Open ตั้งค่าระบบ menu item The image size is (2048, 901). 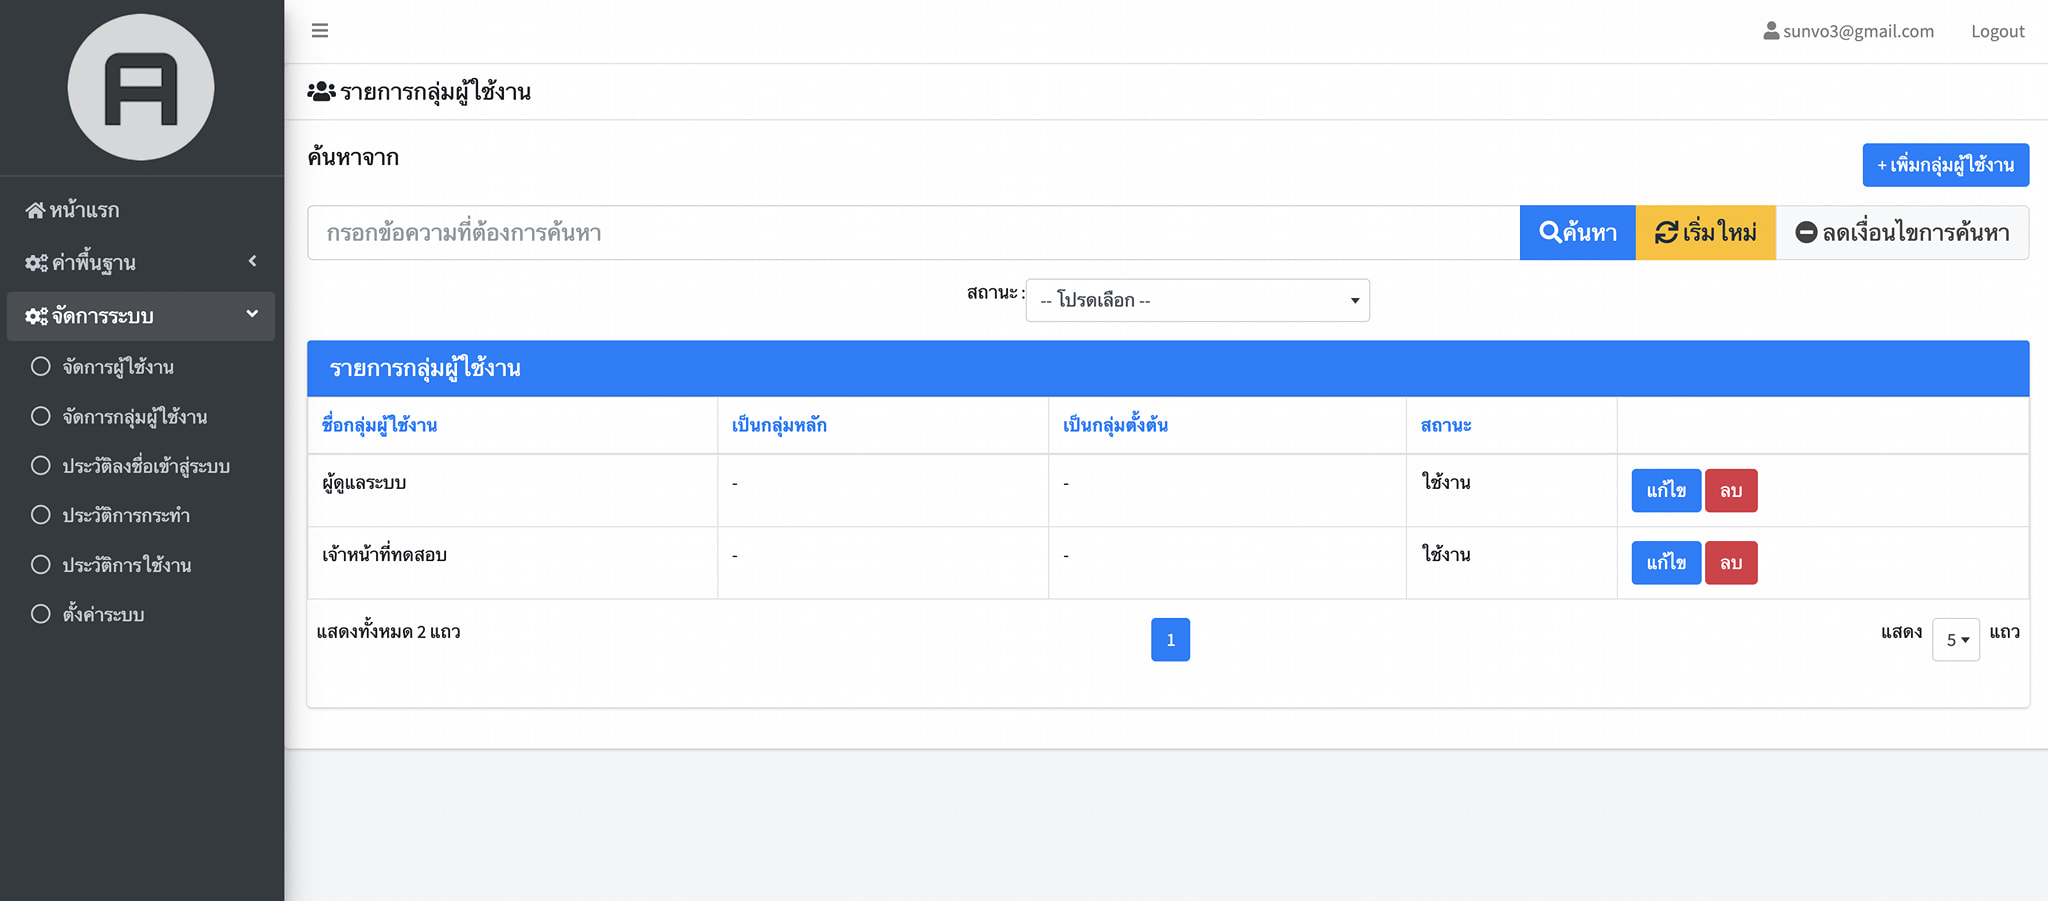(103, 614)
